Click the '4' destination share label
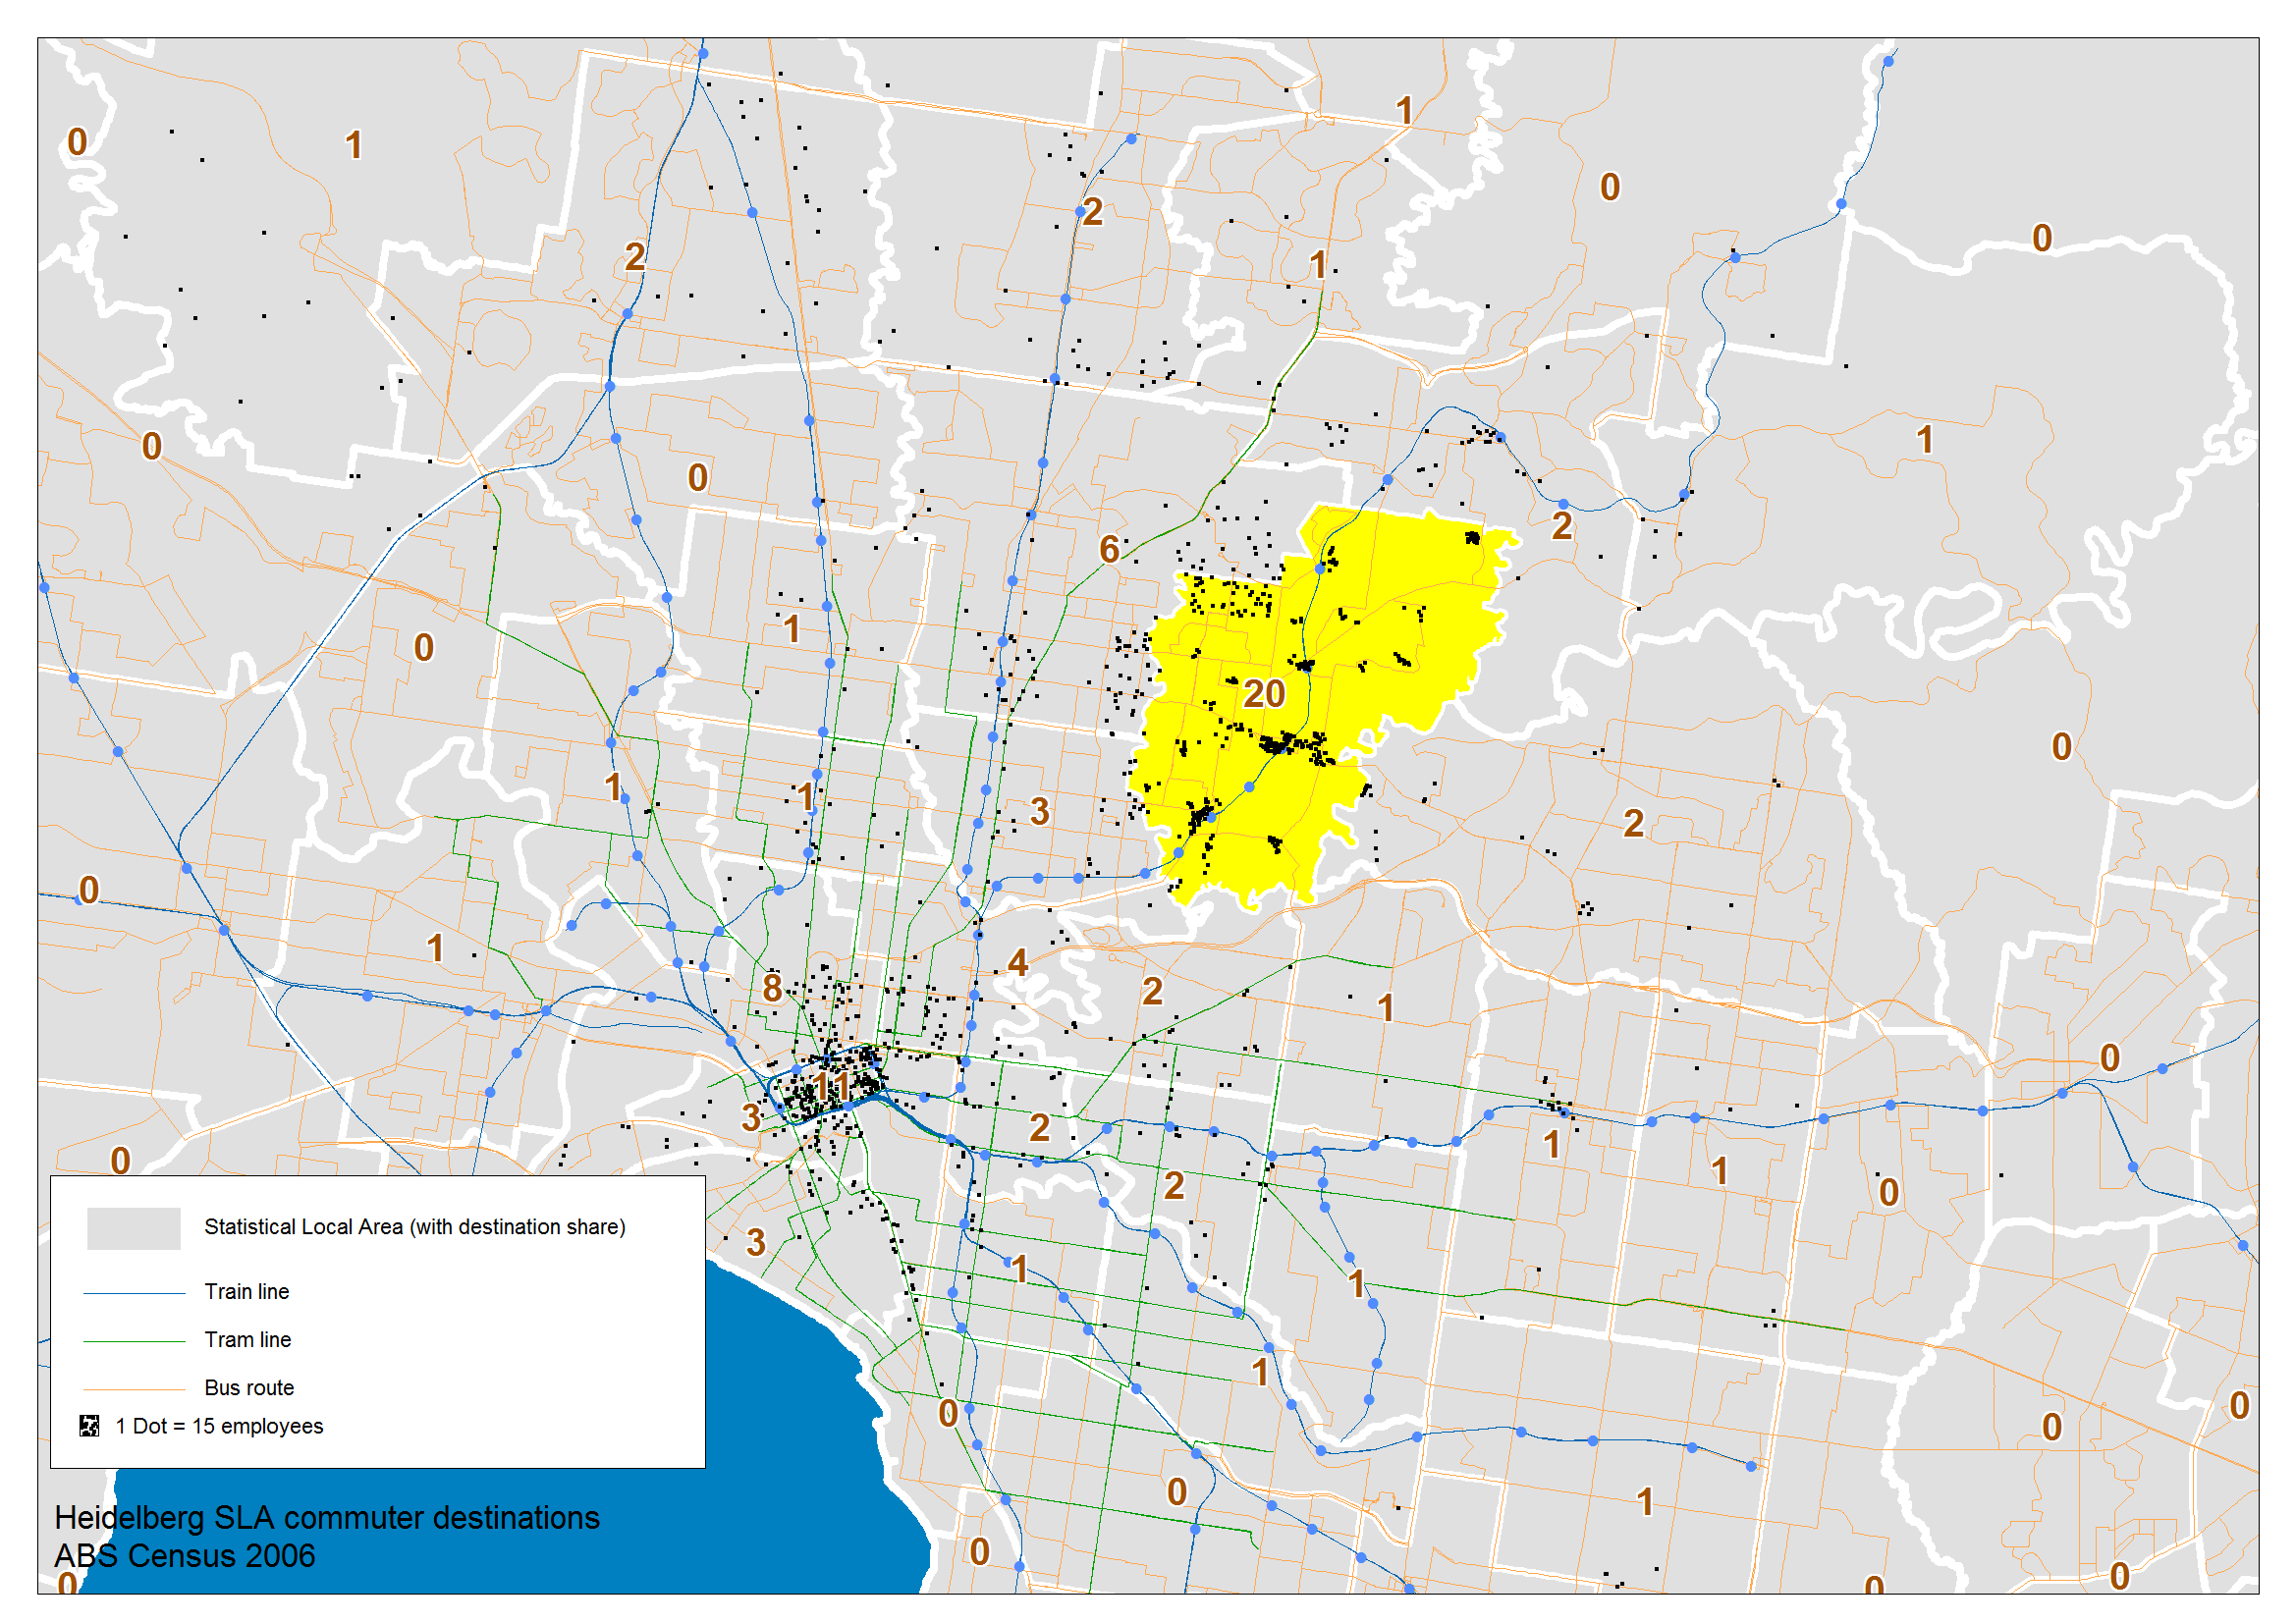The width and height of the screenshot is (2295, 1624). click(1018, 962)
